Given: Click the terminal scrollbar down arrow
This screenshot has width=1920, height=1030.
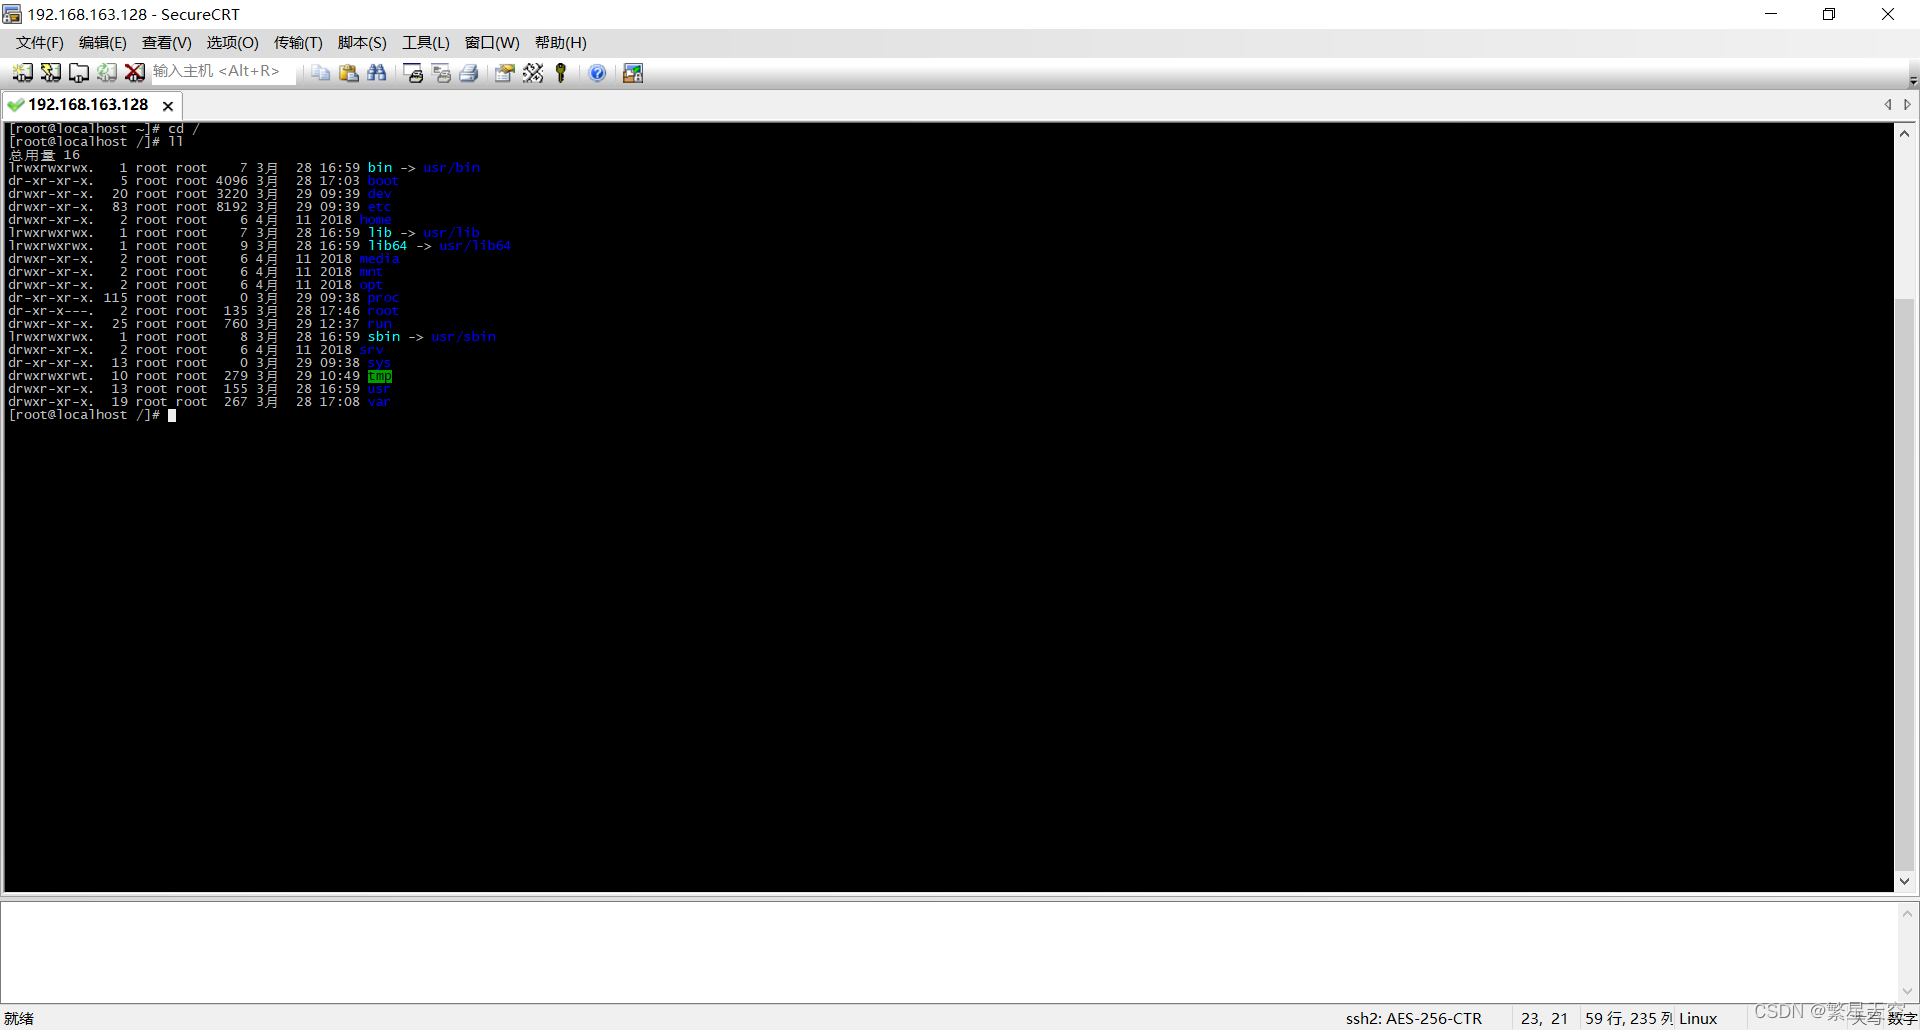Looking at the screenshot, I should coord(1905,881).
